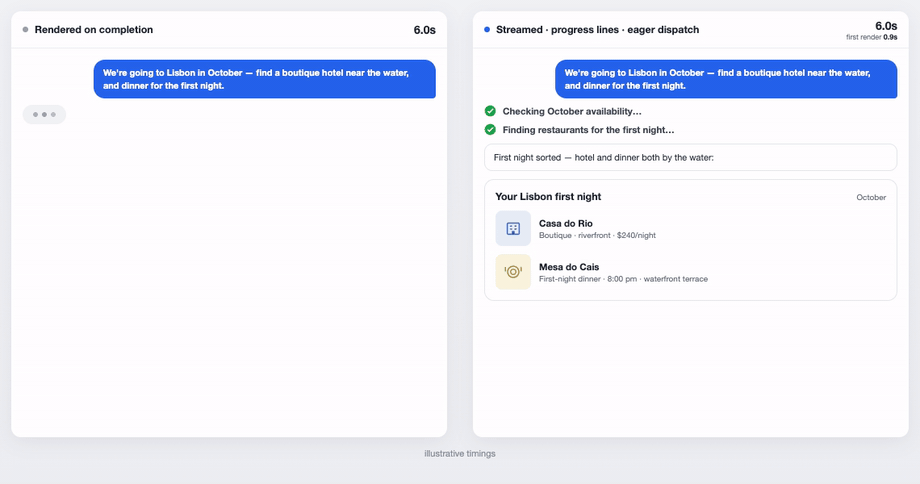
Task: Click the blue user message in the left panel
Action: 265,79
